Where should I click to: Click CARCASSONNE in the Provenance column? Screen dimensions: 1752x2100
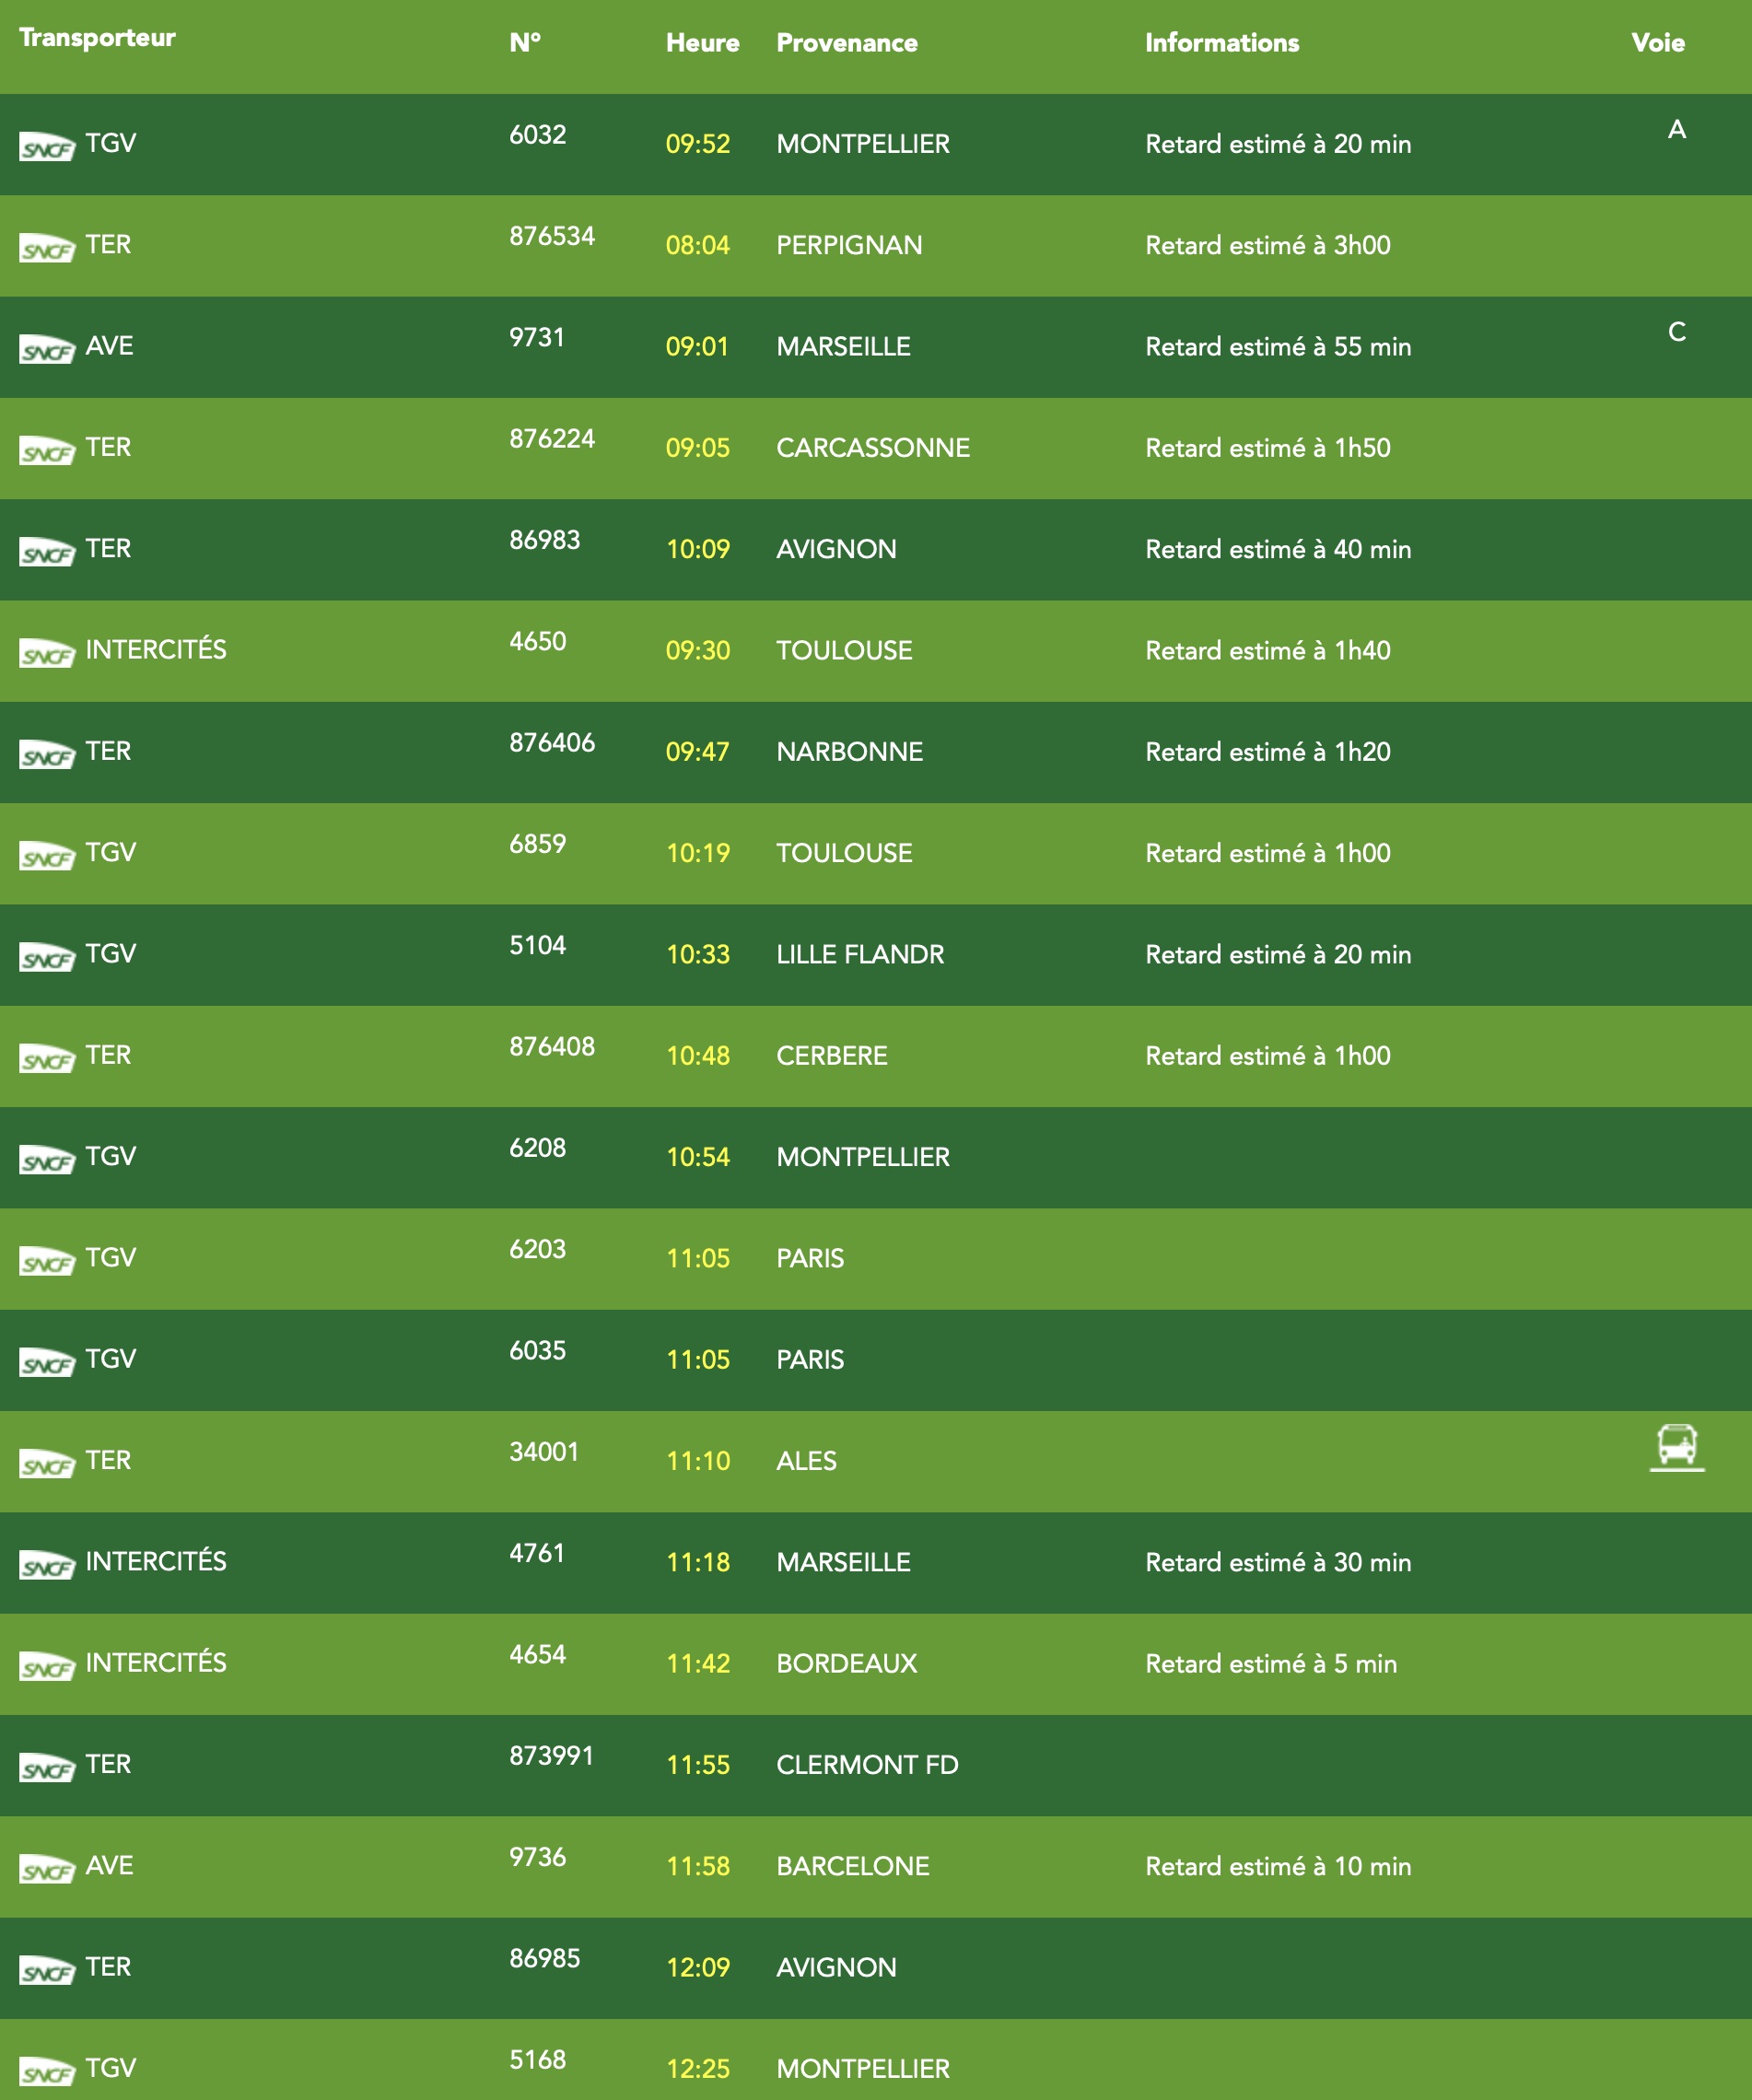[873, 448]
